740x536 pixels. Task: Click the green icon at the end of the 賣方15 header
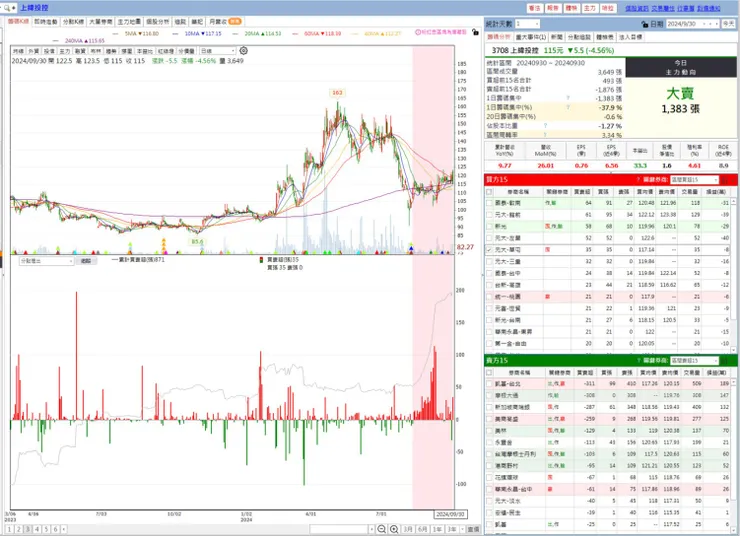(x=725, y=360)
